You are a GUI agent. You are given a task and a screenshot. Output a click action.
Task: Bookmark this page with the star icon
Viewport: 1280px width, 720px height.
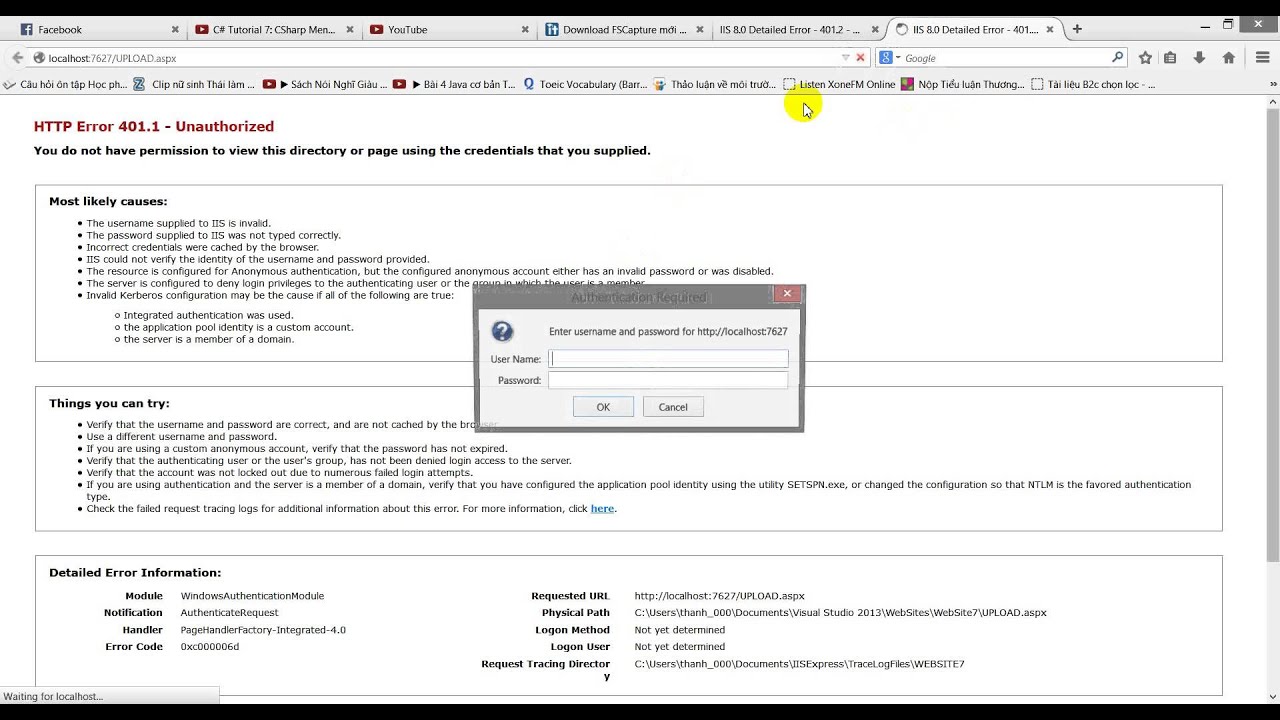pos(1145,58)
